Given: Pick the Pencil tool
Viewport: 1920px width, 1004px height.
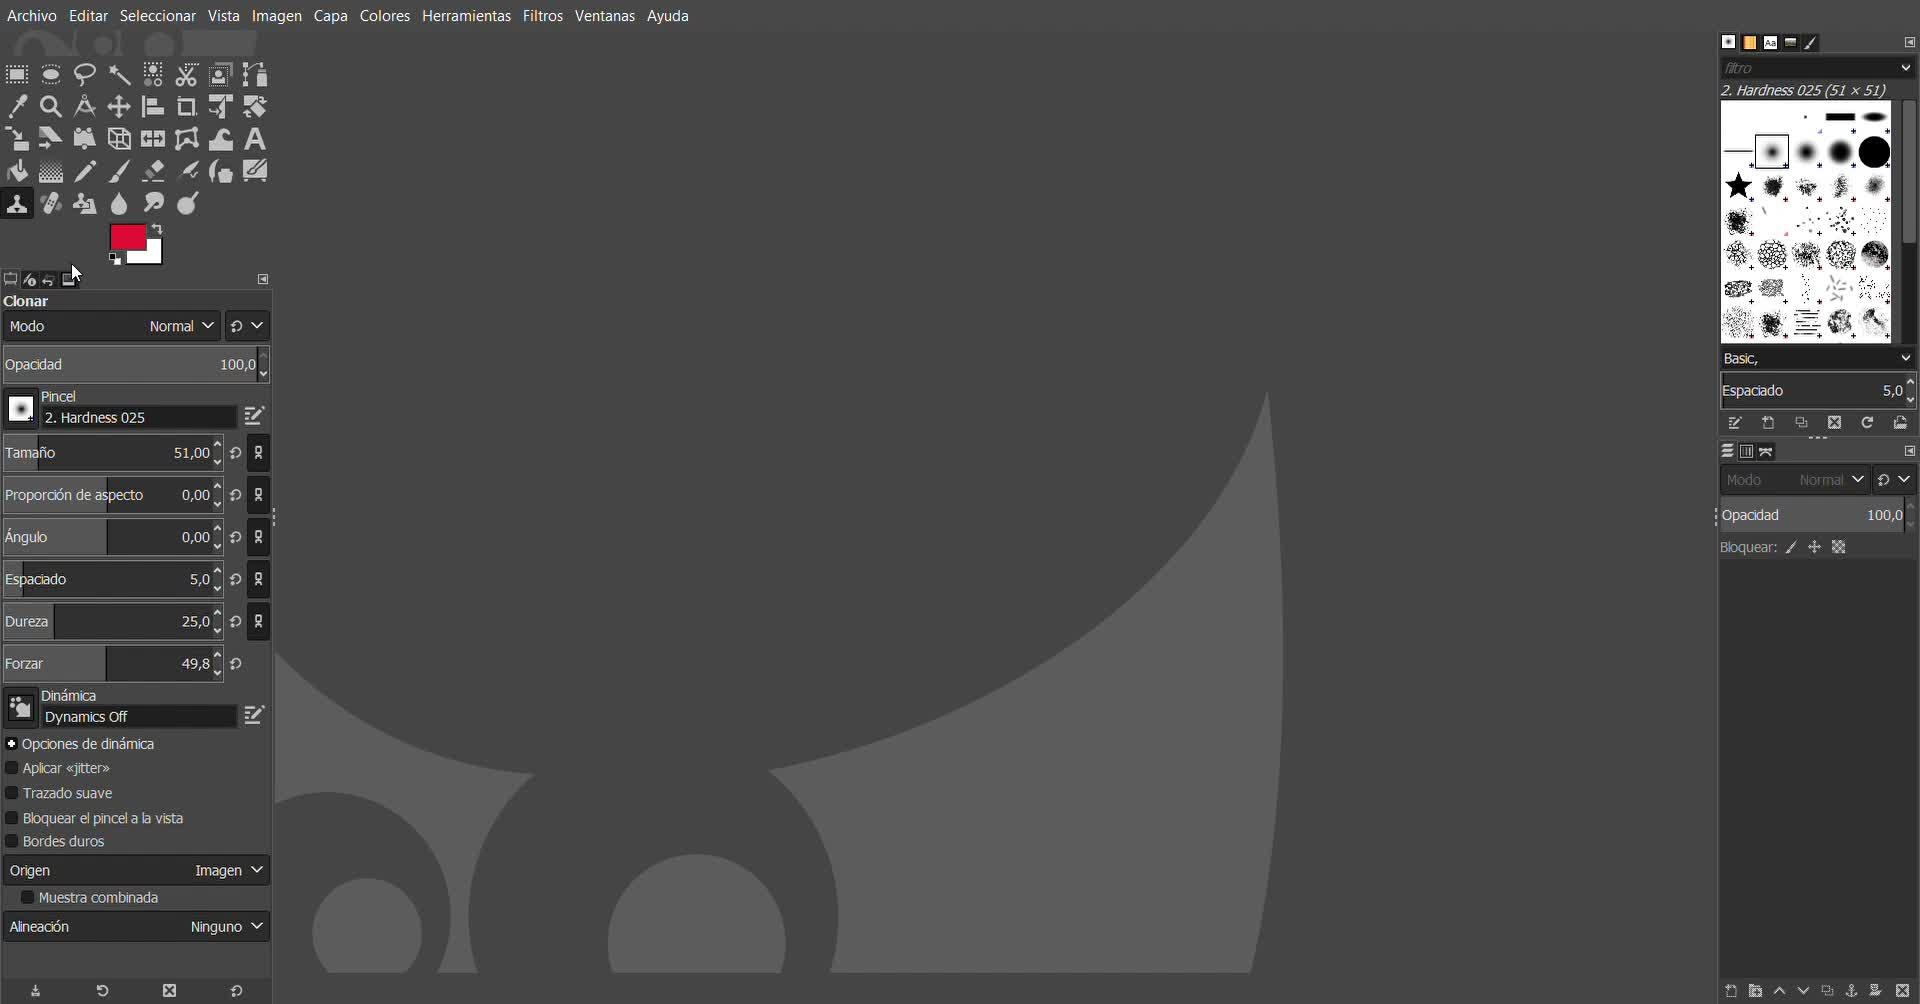Looking at the screenshot, I should click(x=85, y=171).
